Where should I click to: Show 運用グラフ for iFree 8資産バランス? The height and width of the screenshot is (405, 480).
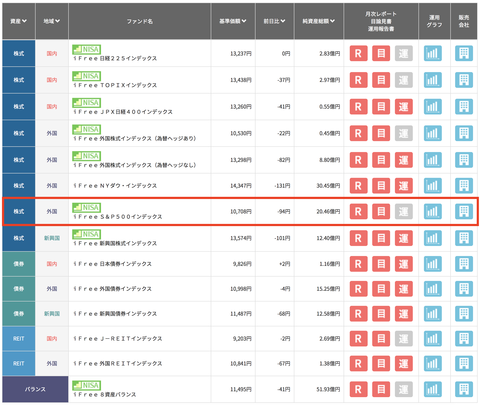[433, 389]
